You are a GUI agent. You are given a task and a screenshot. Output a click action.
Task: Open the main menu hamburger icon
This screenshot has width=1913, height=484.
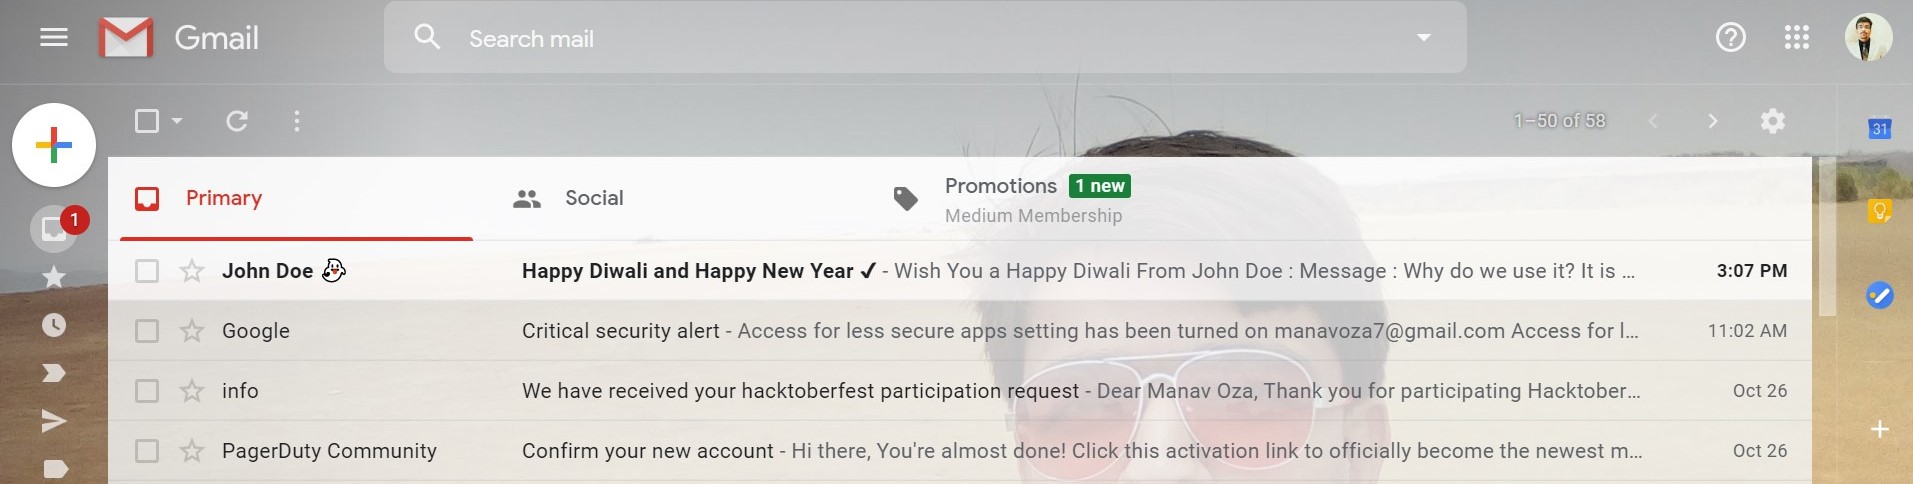54,38
